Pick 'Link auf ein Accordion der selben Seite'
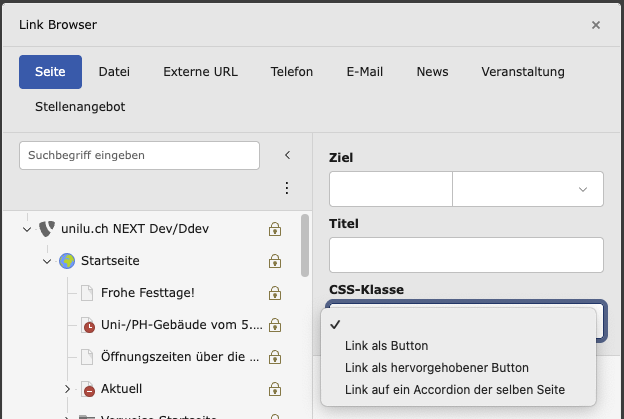Viewport: 624px width, 419px height. [454, 389]
